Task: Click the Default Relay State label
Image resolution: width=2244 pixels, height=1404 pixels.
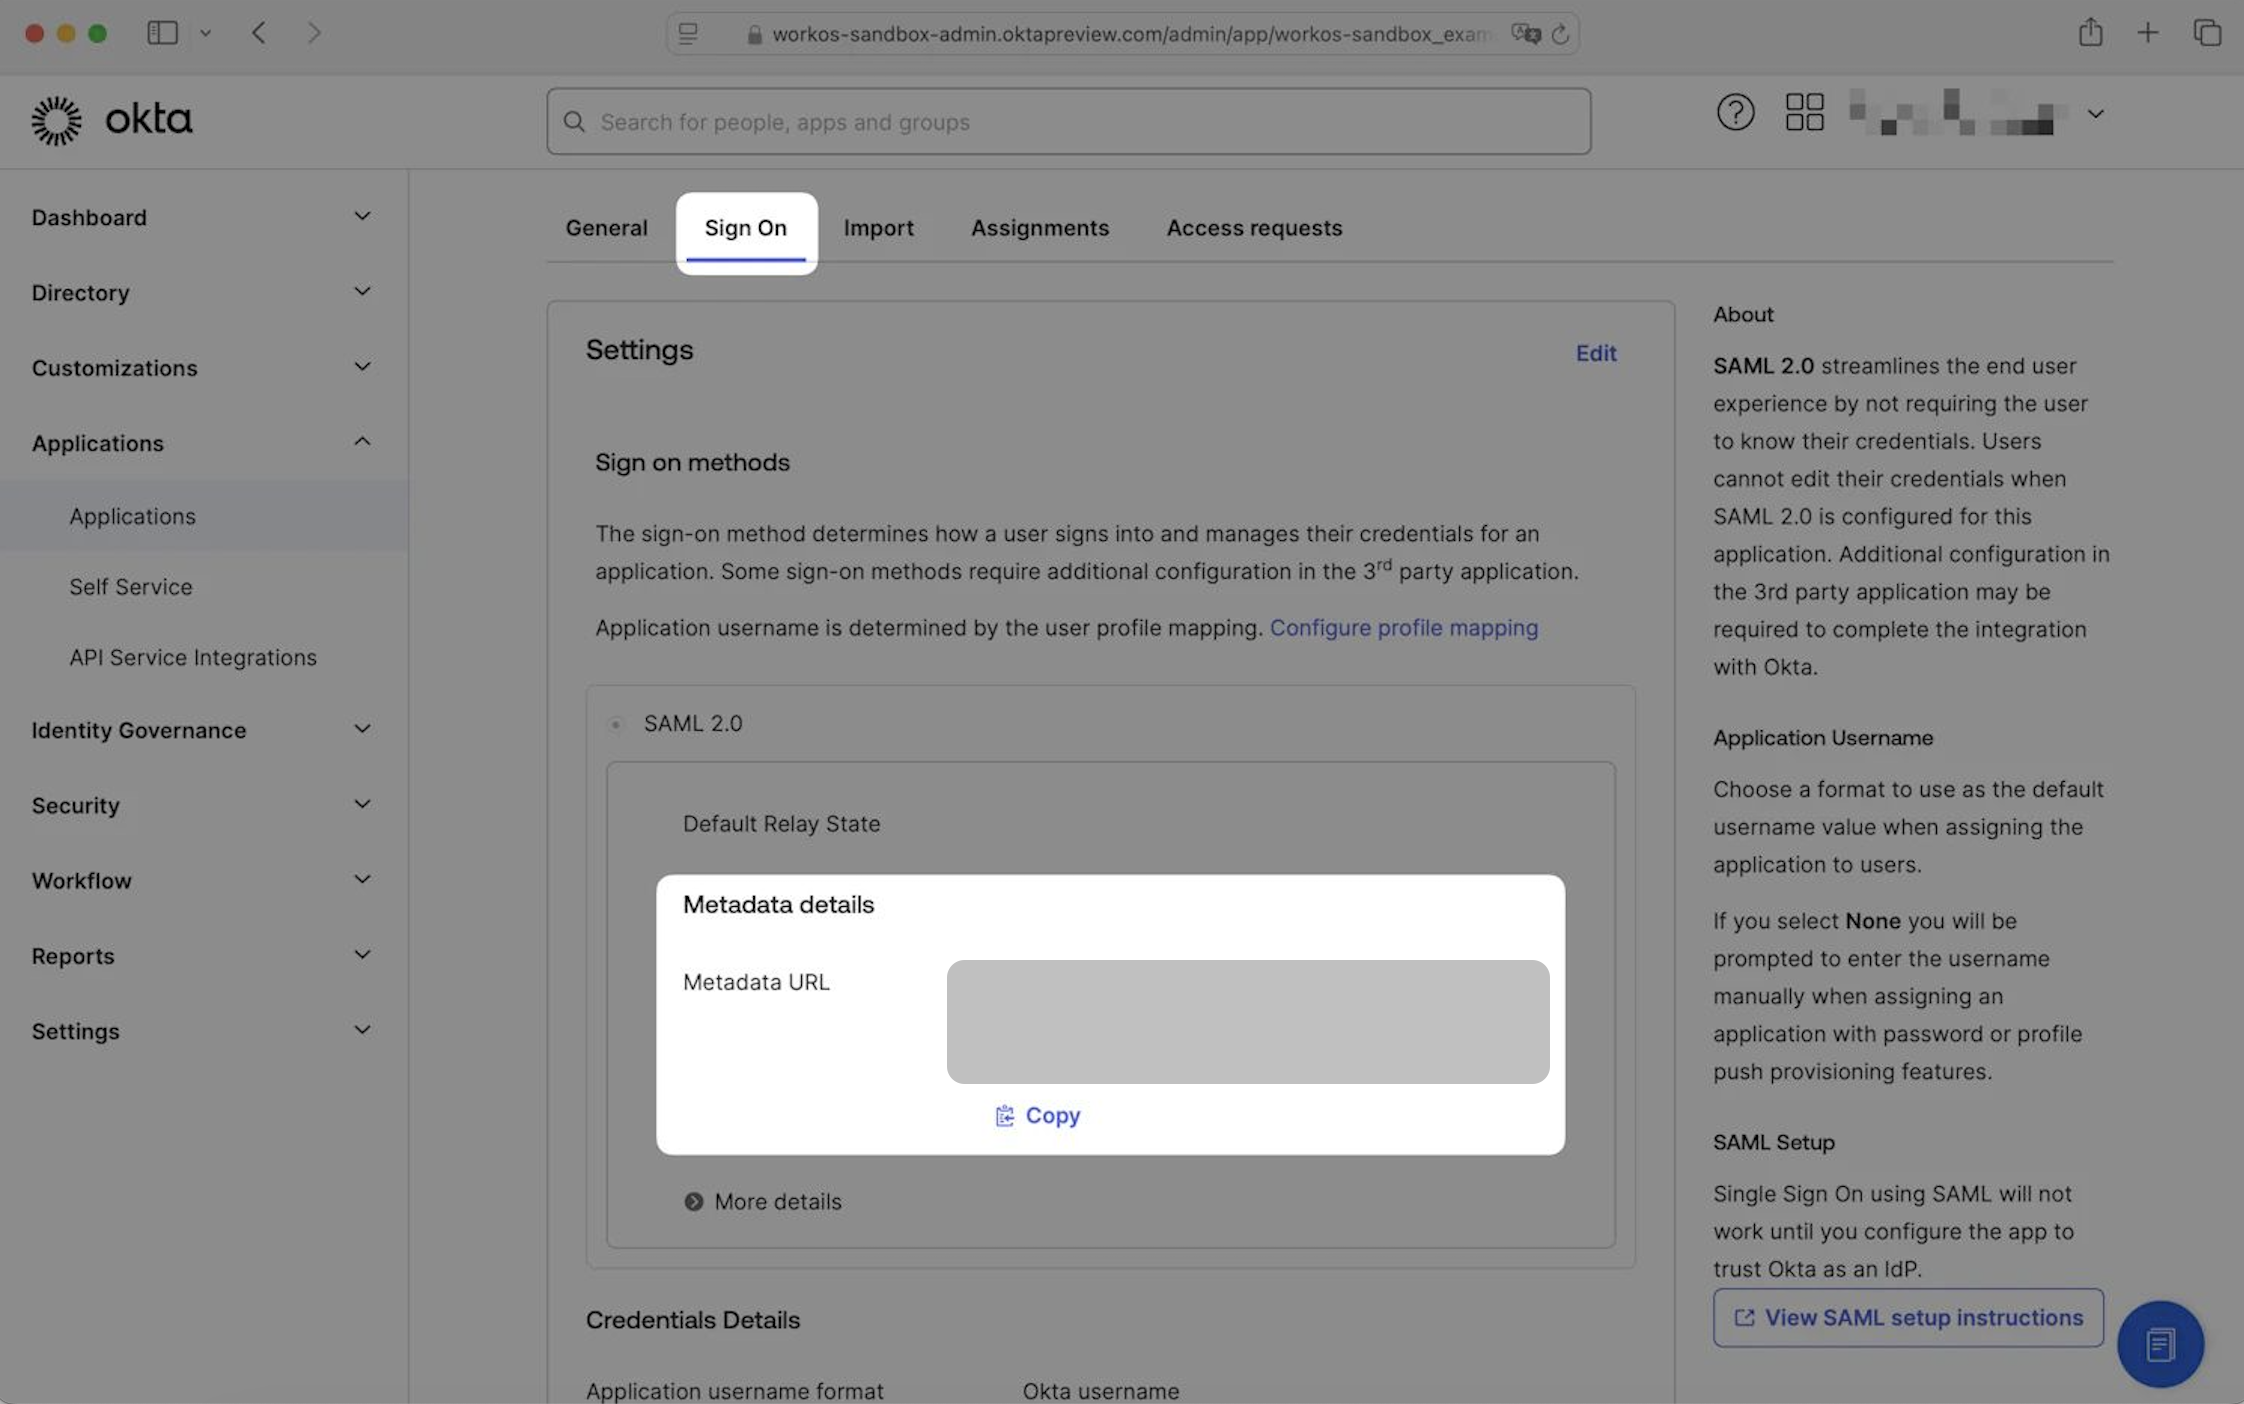Action: point(782,824)
